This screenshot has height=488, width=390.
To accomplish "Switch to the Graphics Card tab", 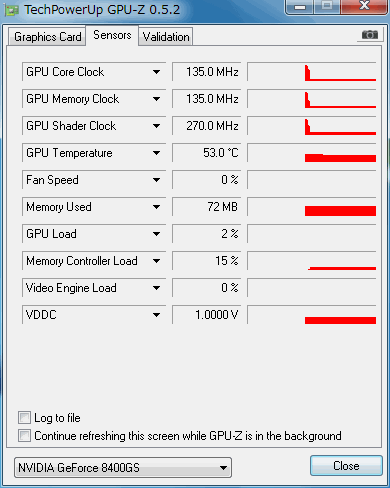I will pos(48,37).
